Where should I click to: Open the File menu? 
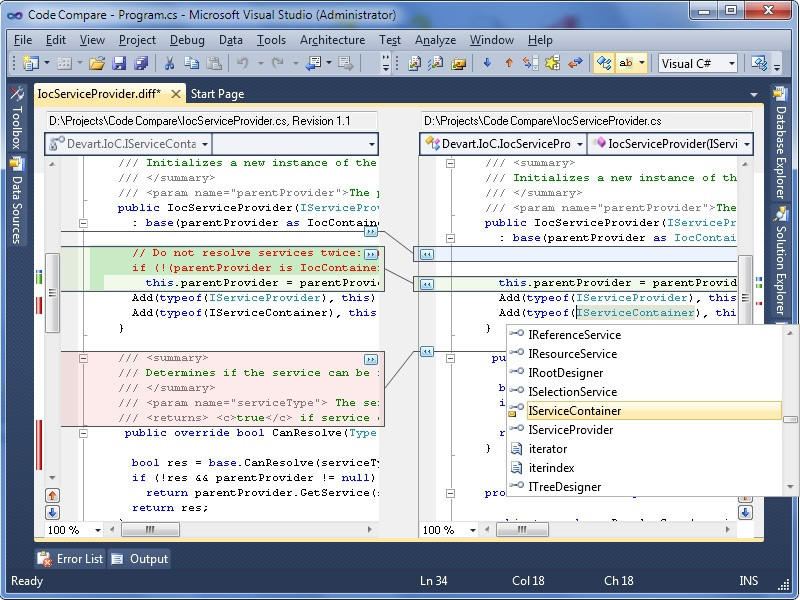point(23,40)
